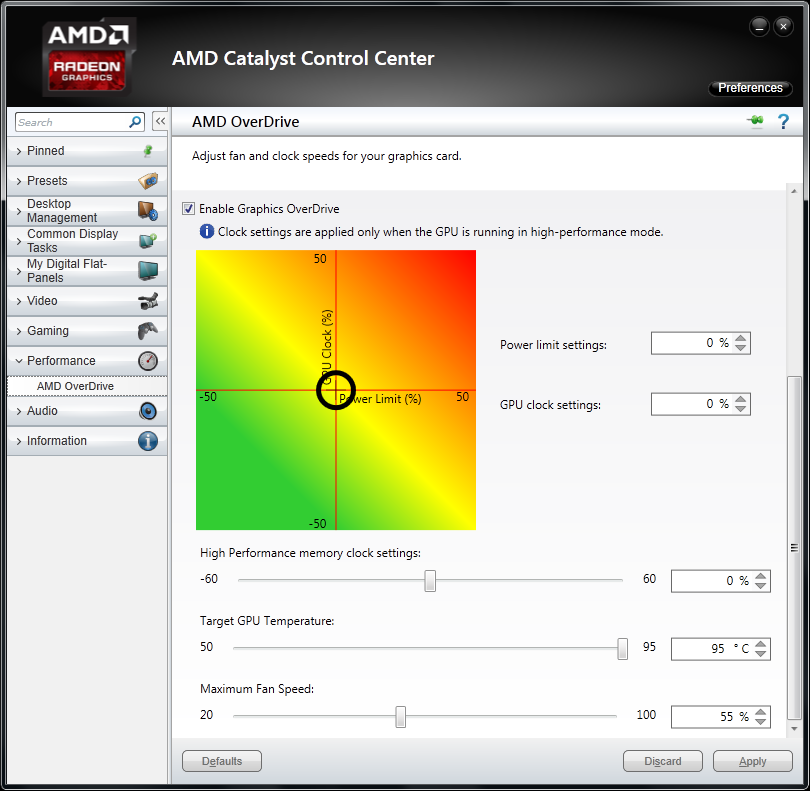Click the Video camcorder icon
The width and height of the screenshot is (810, 791).
(x=148, y=301)
